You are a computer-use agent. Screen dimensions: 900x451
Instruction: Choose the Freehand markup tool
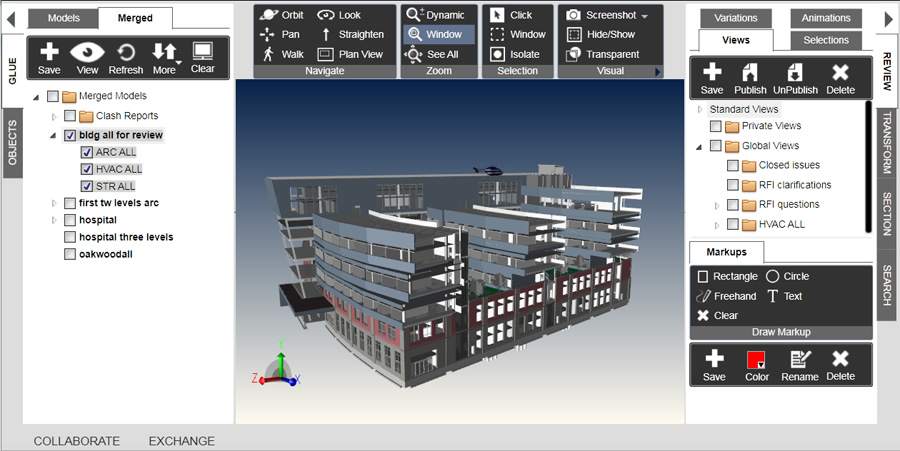[x=727, y=296]
